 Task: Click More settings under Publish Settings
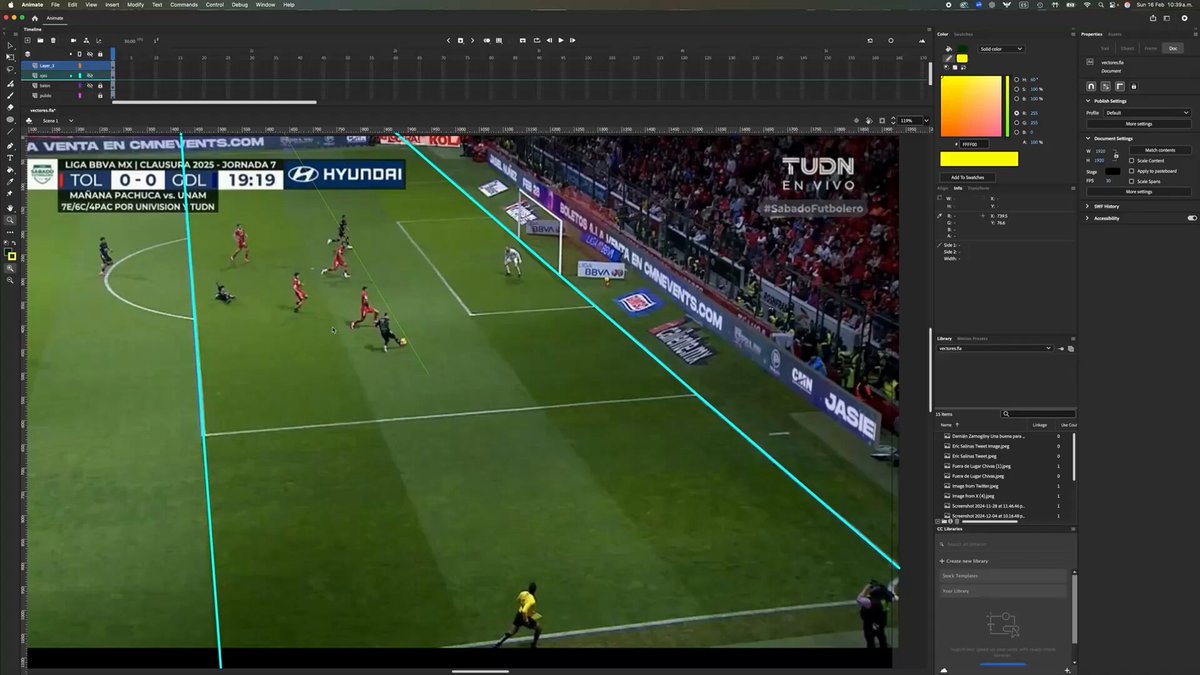(1139, 124)
